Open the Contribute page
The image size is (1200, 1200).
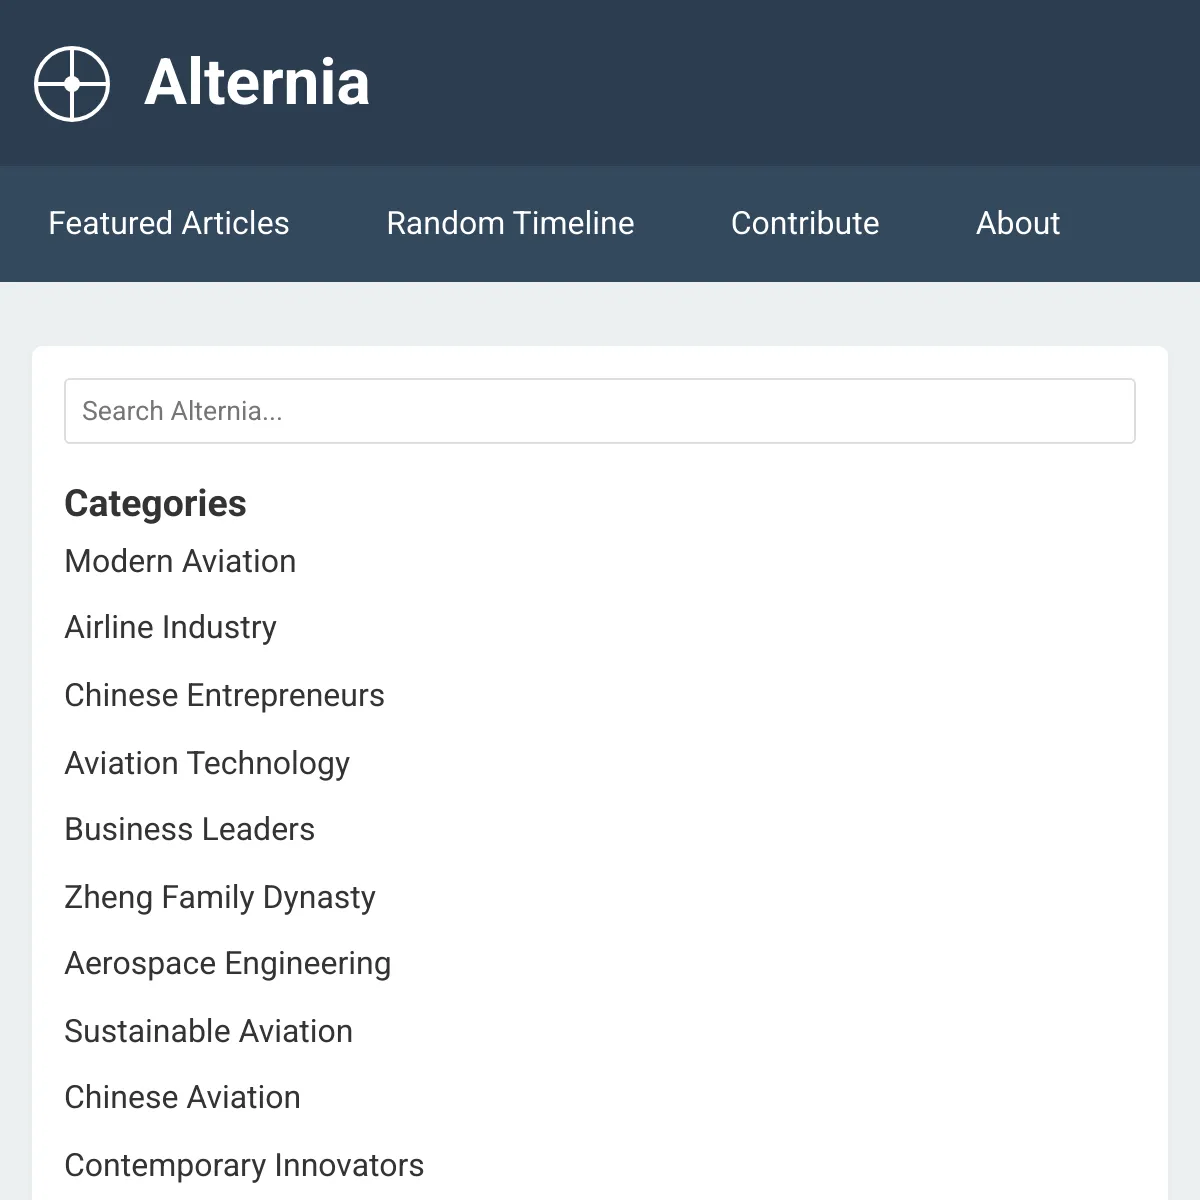coord(805,223)
